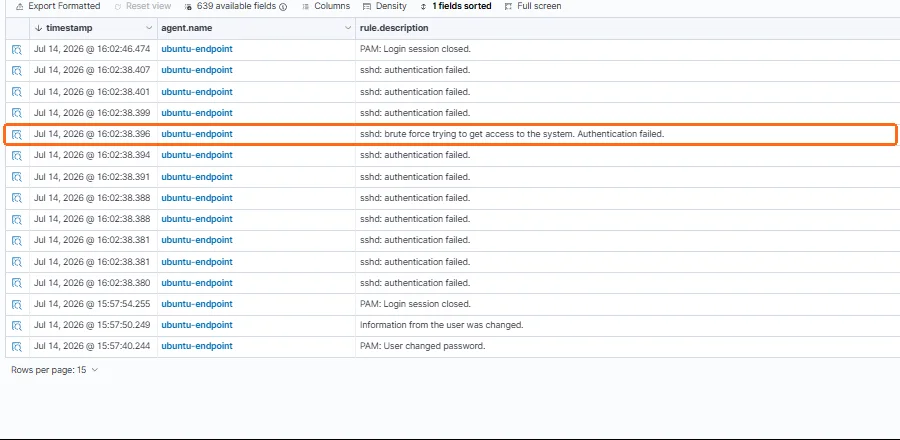Click the Reset view button
Image resolution: width=900 pixels, height=440 pixels.
[142, 6]
